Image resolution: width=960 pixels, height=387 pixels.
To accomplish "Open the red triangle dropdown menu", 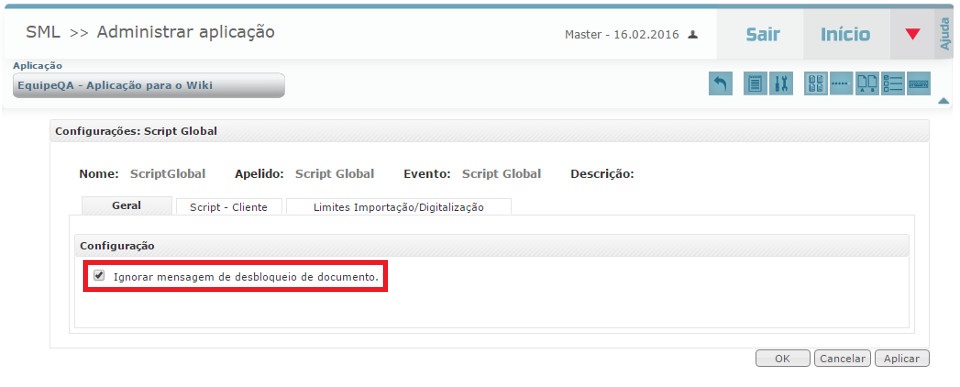I will (x=912, y=34).
